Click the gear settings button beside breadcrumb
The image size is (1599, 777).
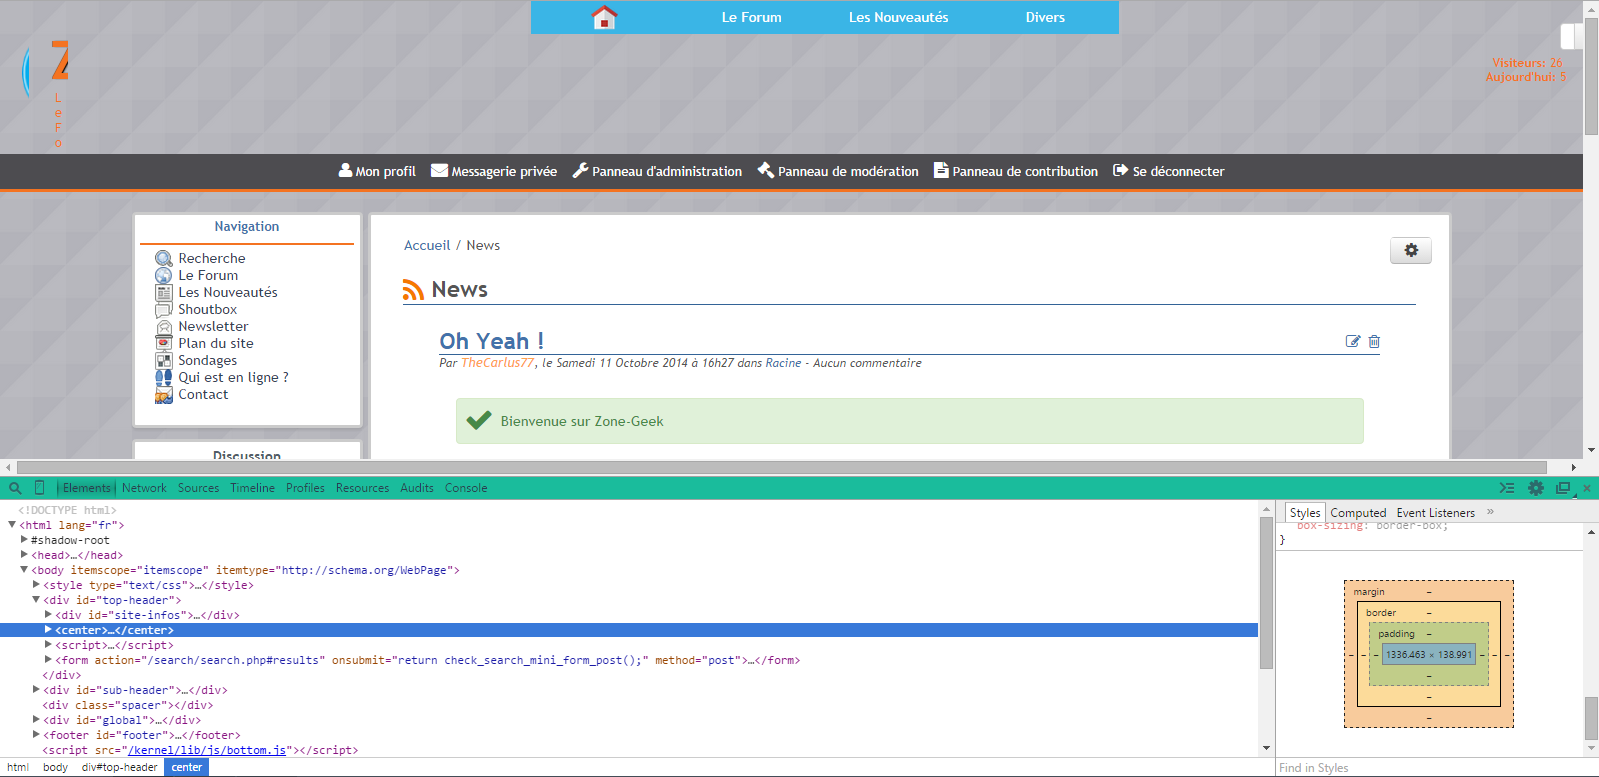tap(1410, 250)
